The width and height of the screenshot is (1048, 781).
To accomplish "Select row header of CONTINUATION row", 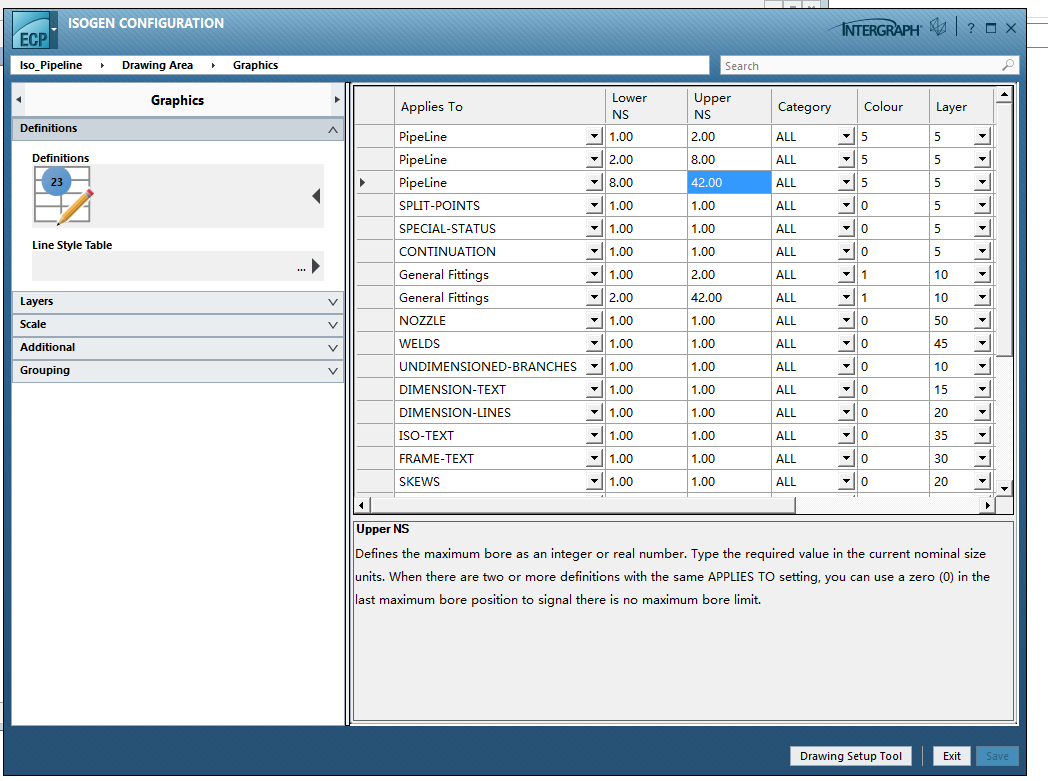I will coord(374,252).
